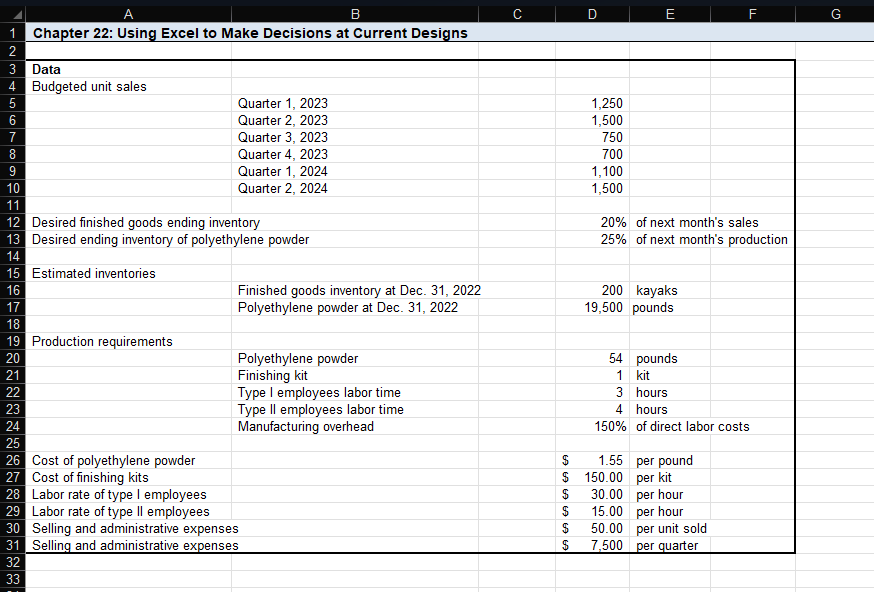Click the 7,500 per quarter value
This screenshot has width=874, height=592.
point(607,546)
